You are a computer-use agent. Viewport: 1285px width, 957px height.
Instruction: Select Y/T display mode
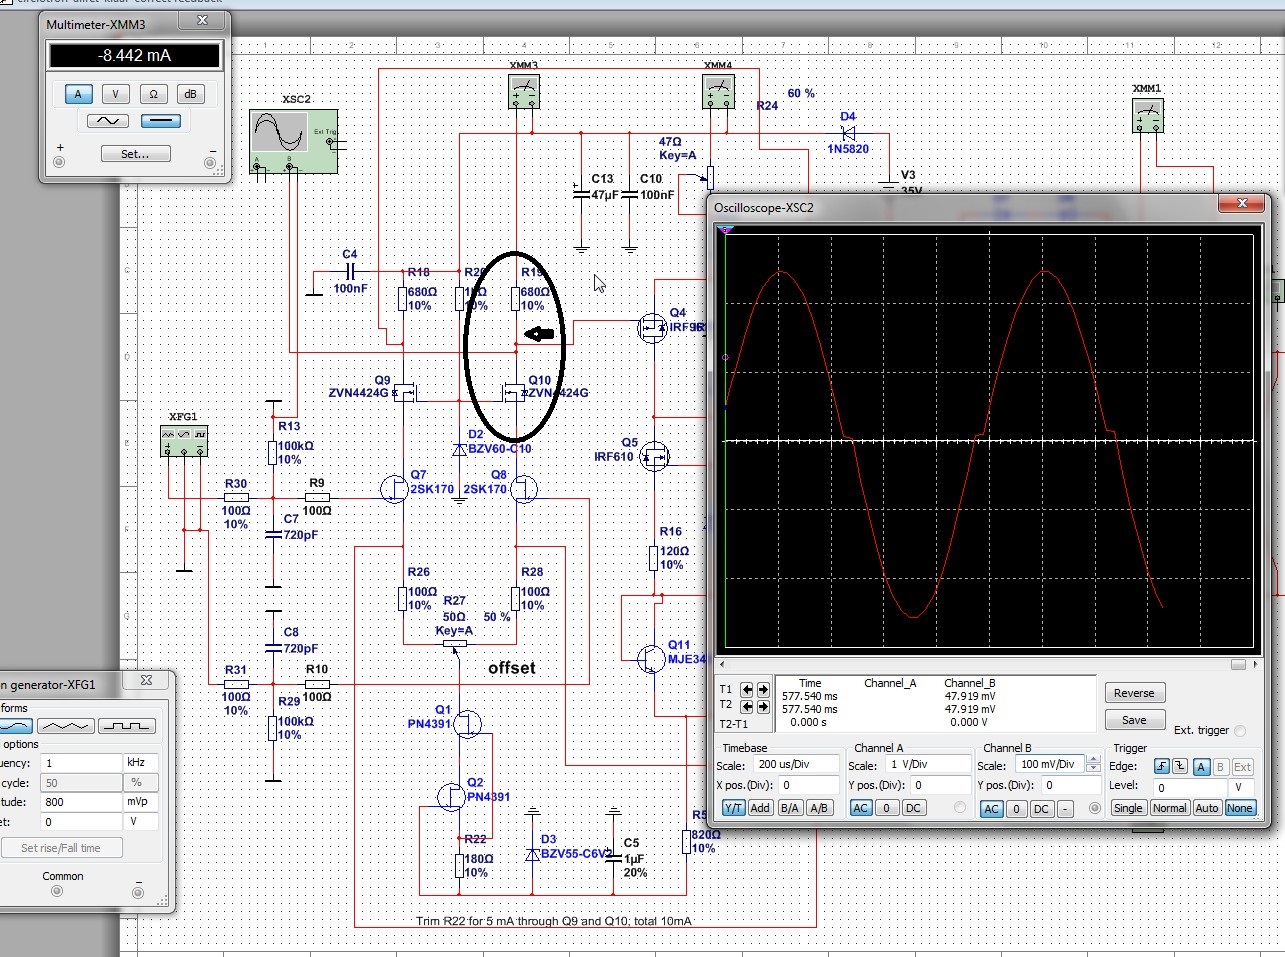(733, 808)
